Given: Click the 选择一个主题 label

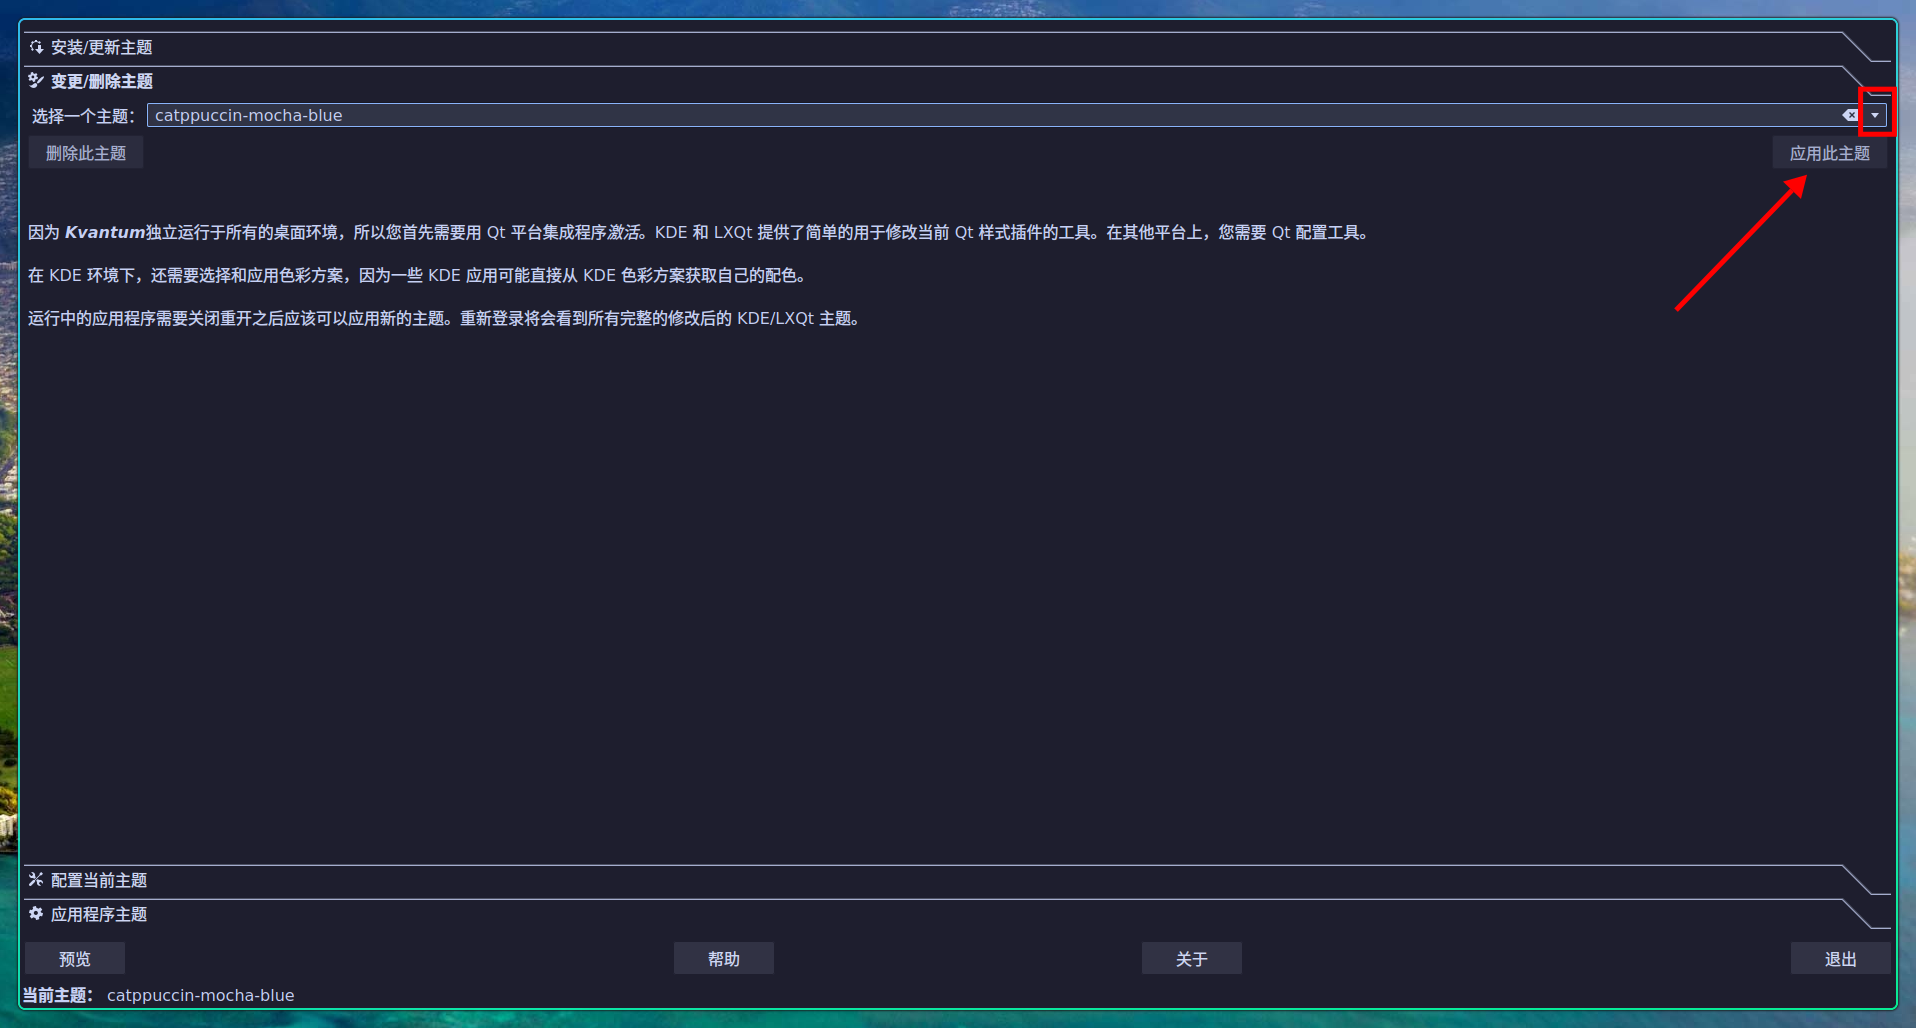Looking at the screenshot, I should pyautogui.click(x=83, y=116).
